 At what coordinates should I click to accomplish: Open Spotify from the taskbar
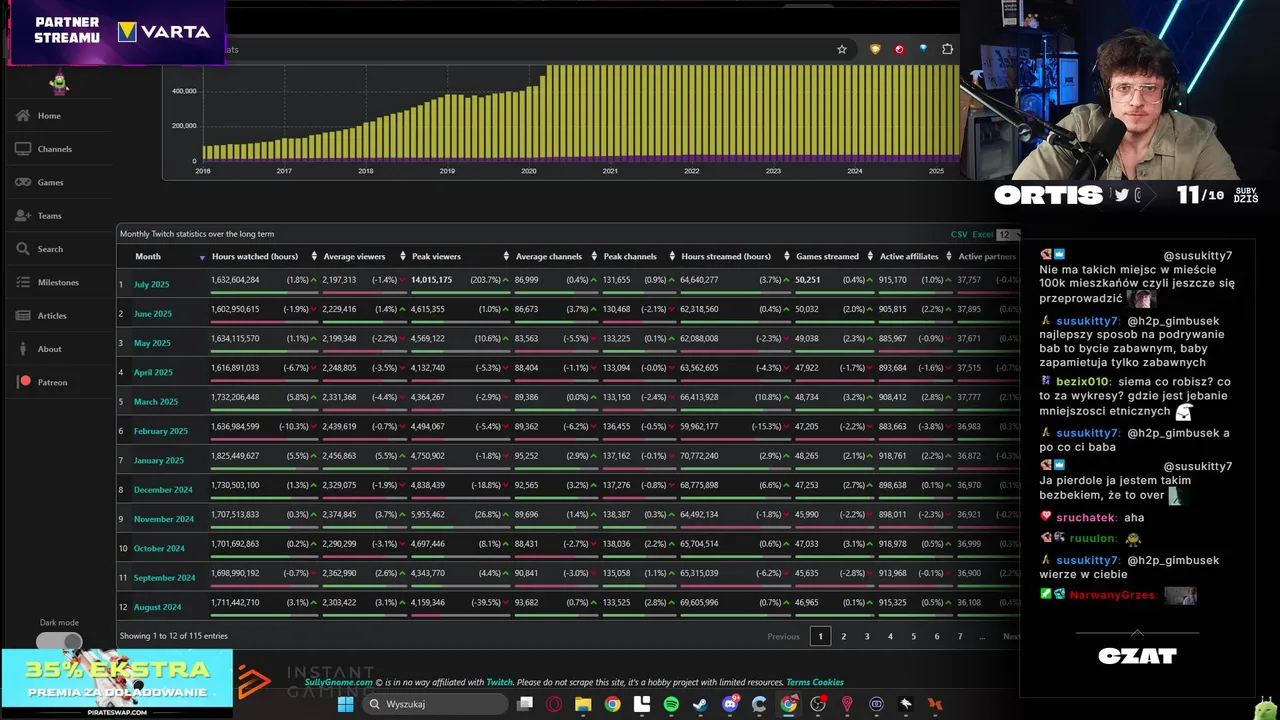tap(671, 704)
